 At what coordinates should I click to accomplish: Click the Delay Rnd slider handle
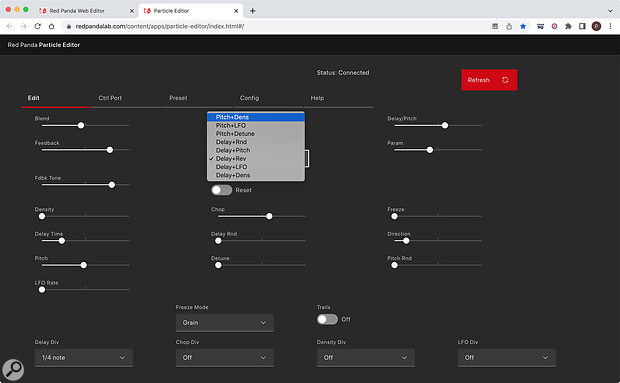218,241
